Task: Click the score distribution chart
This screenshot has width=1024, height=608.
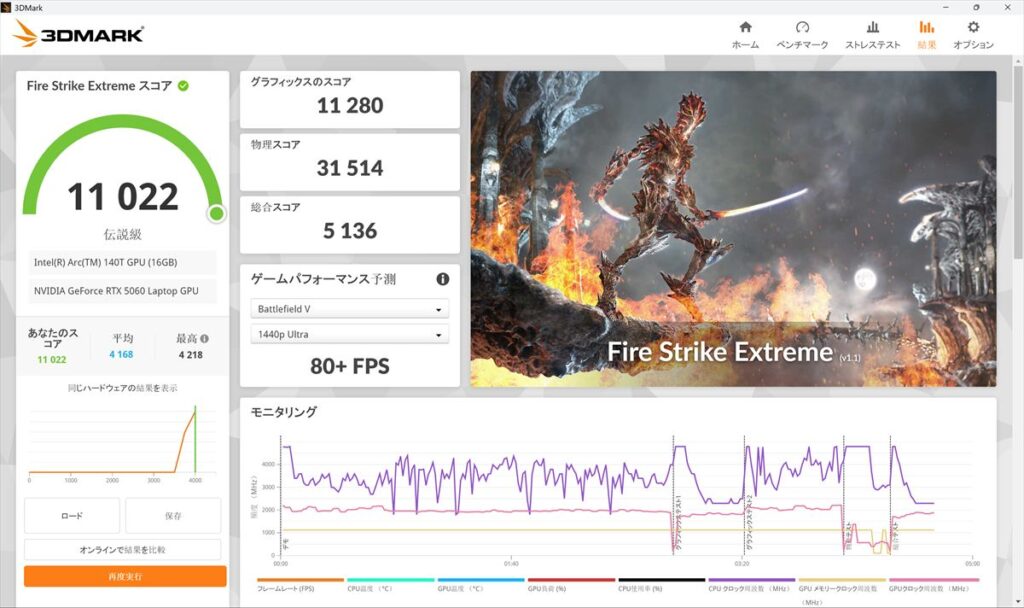Action: click(122, 443)
